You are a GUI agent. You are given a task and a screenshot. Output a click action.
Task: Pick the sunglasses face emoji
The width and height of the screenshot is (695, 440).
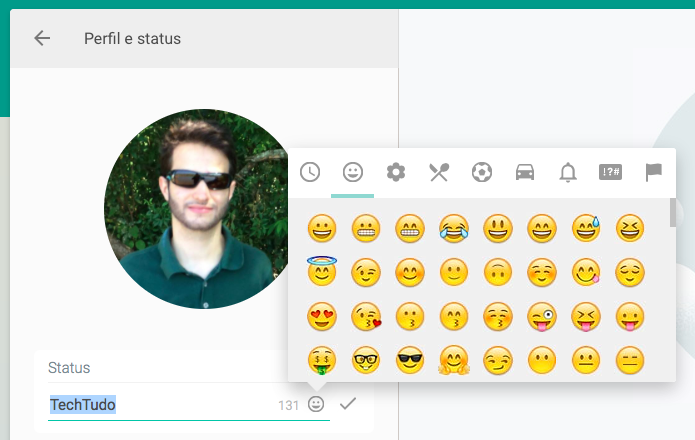pyautogui.click(x=410, y=360)
